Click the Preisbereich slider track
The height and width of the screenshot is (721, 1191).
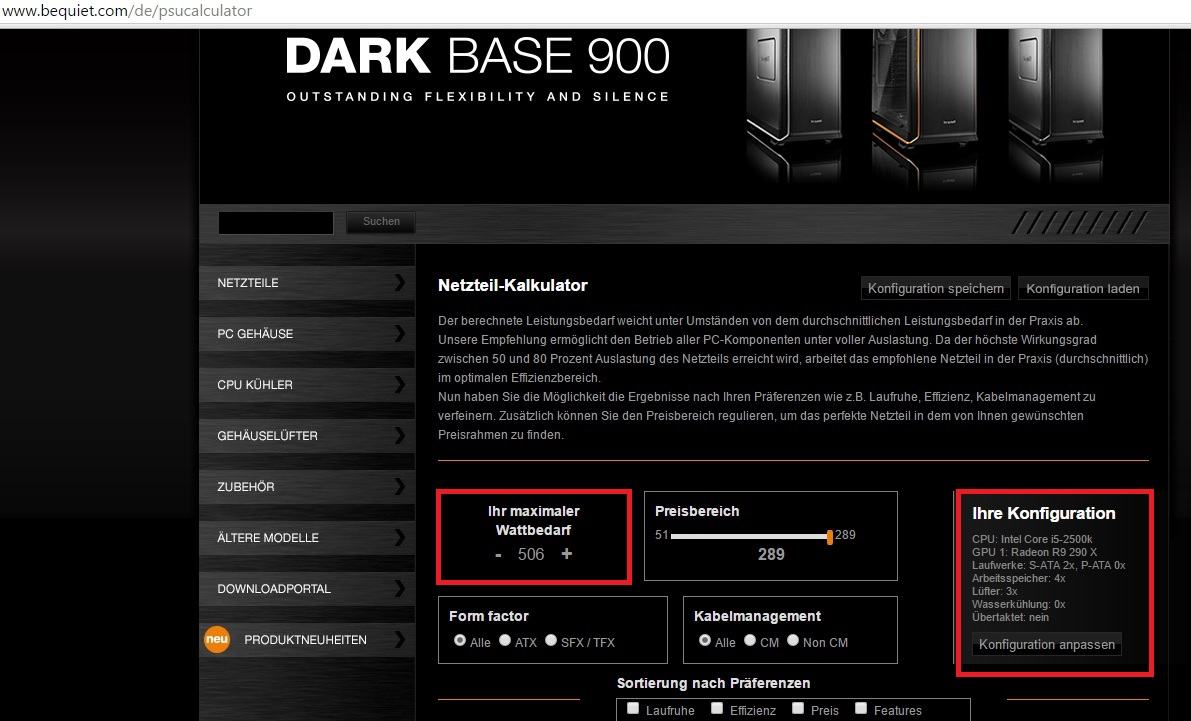(x=749, y=536)
